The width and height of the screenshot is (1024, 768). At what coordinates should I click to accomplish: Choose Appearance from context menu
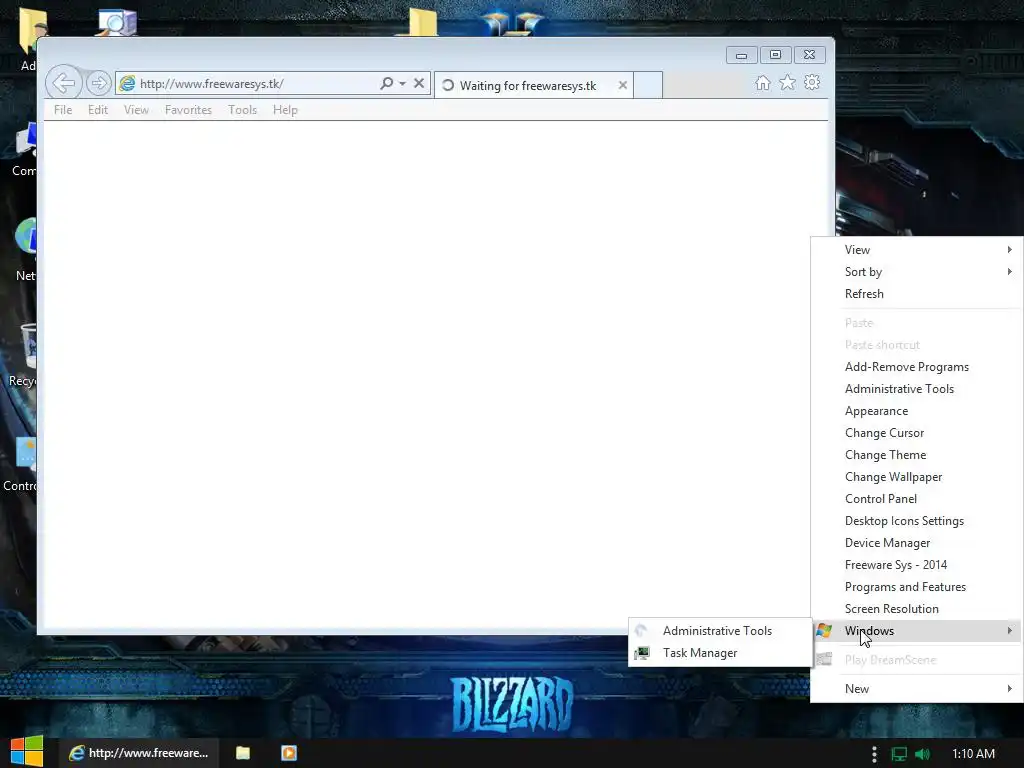pyautogui.click(x=916, y=411)
